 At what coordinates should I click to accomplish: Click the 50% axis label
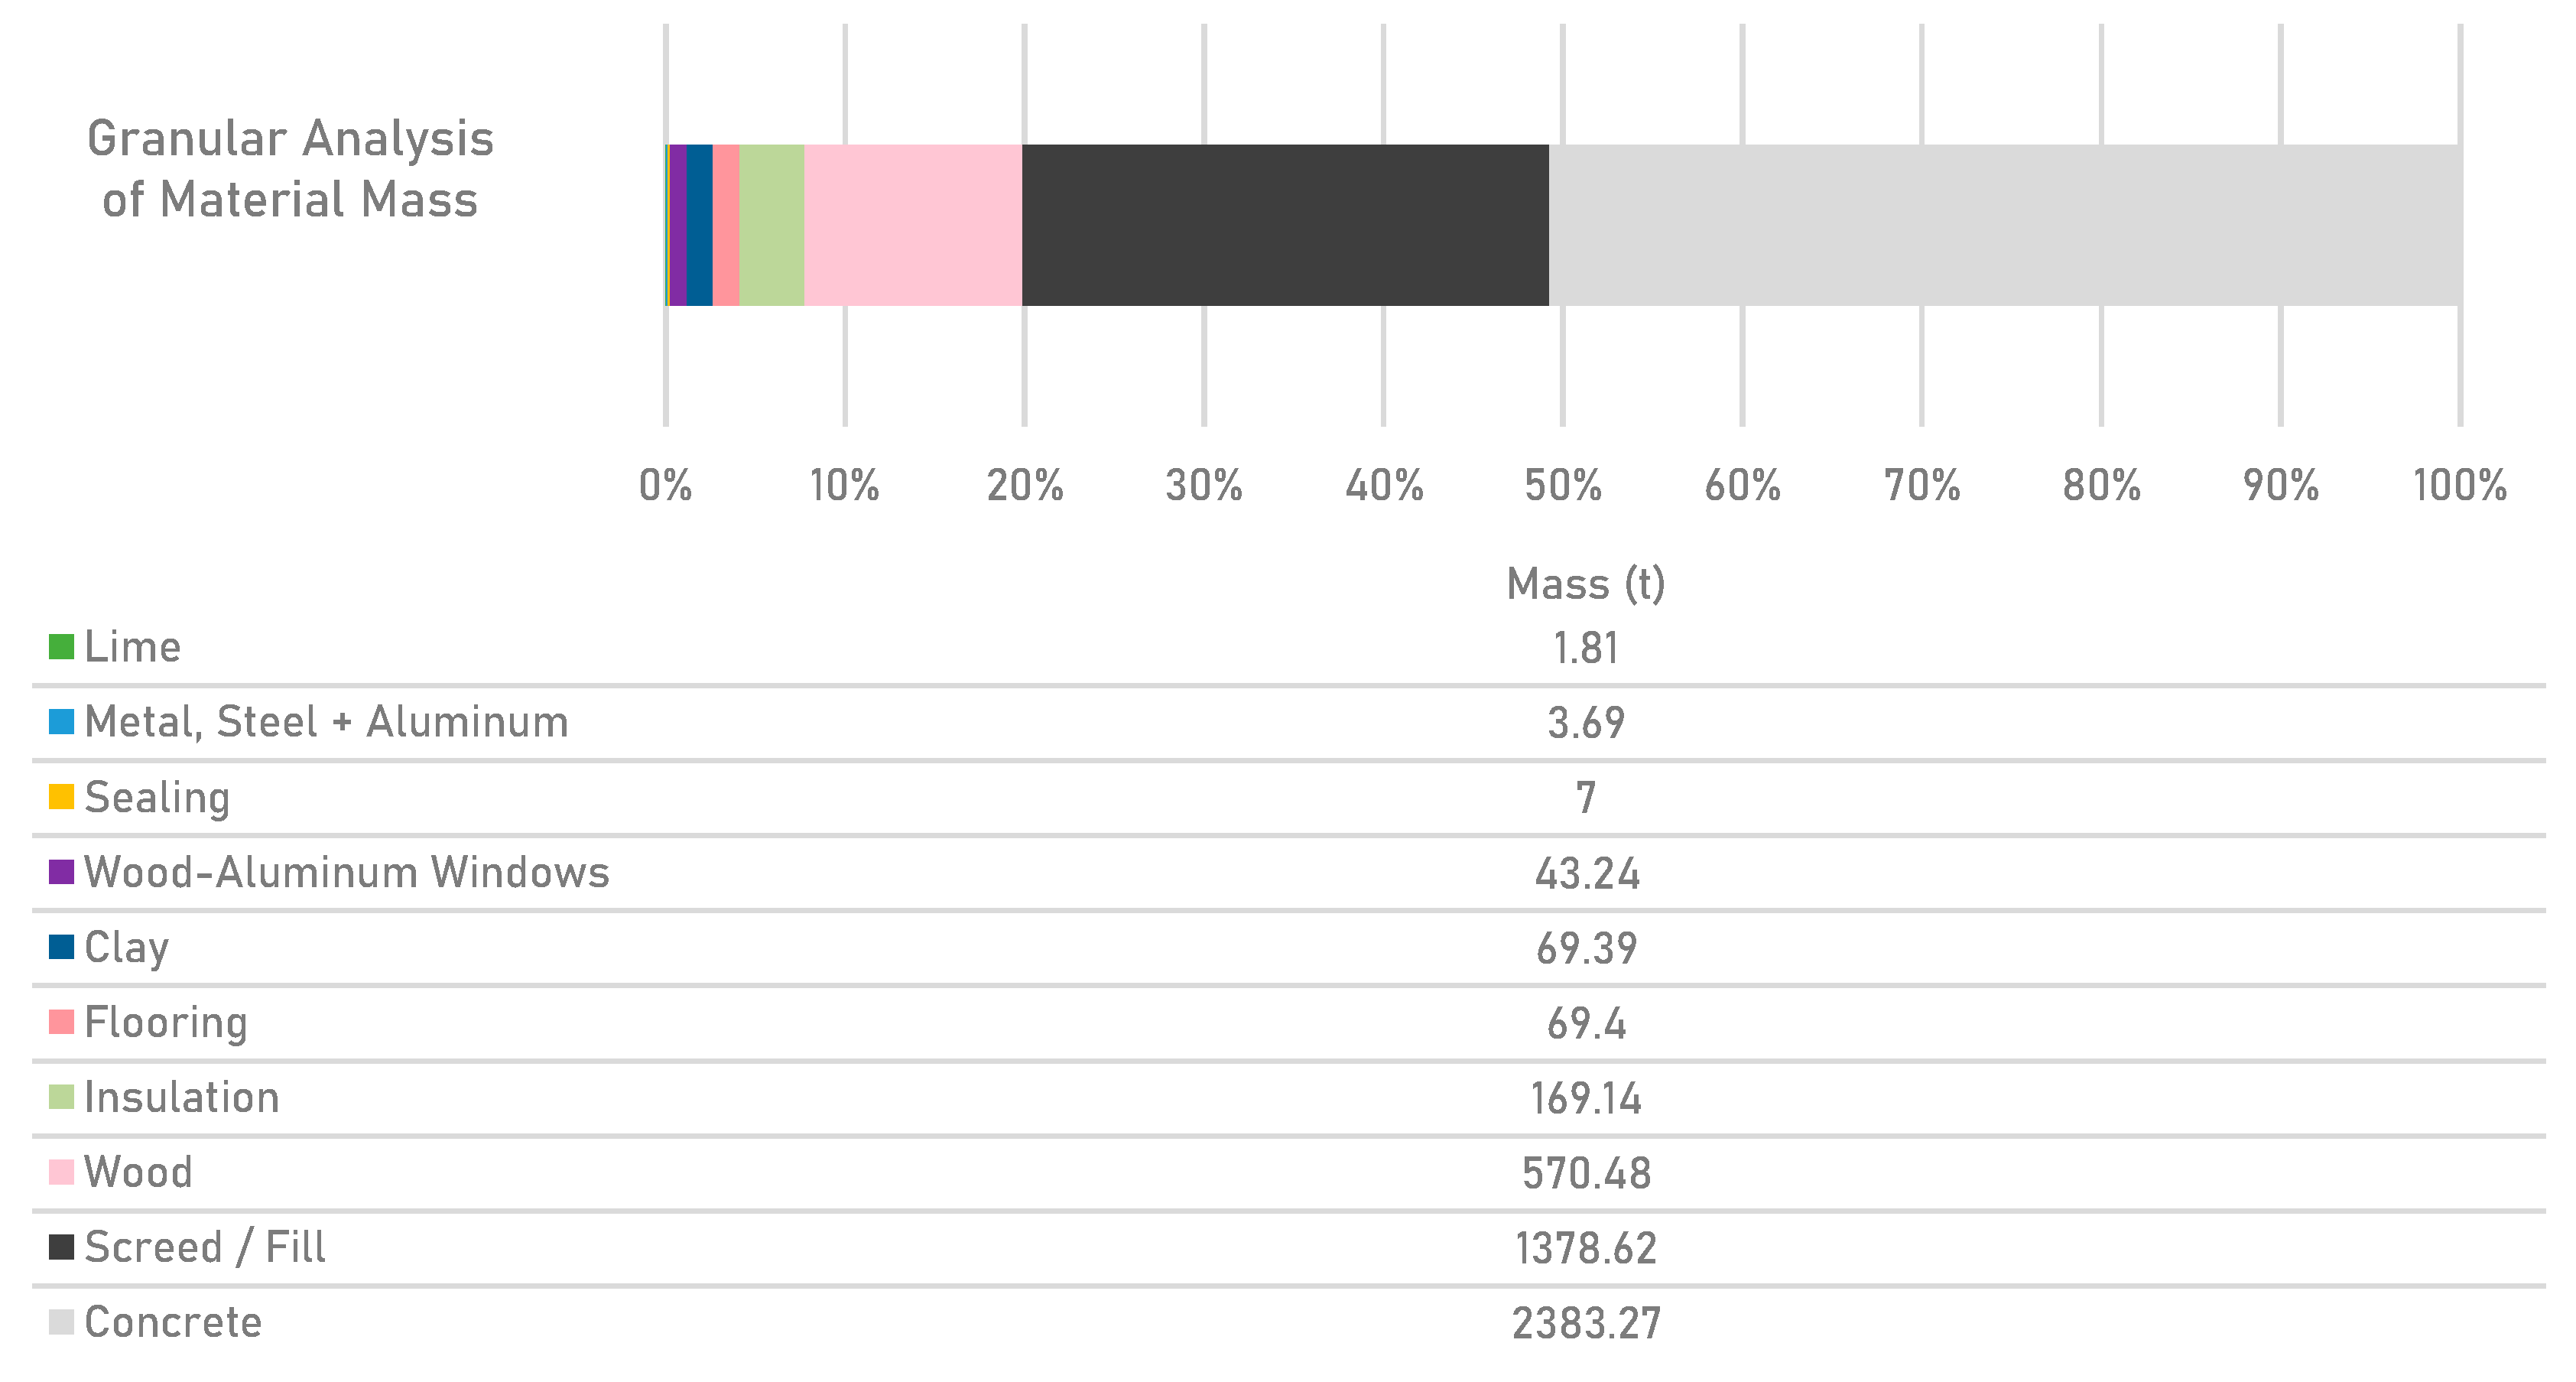[x=1562, y=486]
